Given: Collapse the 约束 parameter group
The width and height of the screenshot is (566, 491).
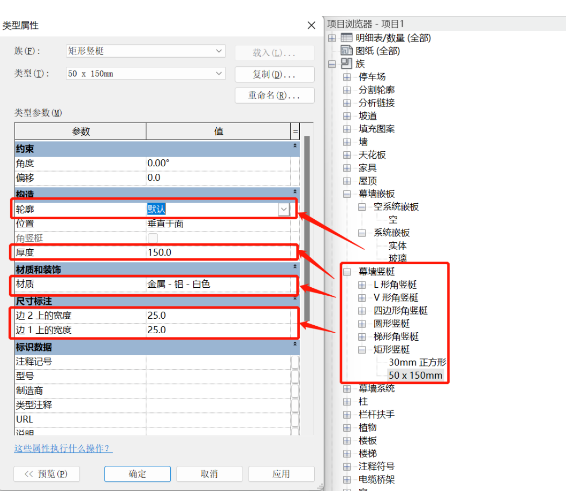Looking at the screenshot, I should pyautogui.click(x=295, y=145).
